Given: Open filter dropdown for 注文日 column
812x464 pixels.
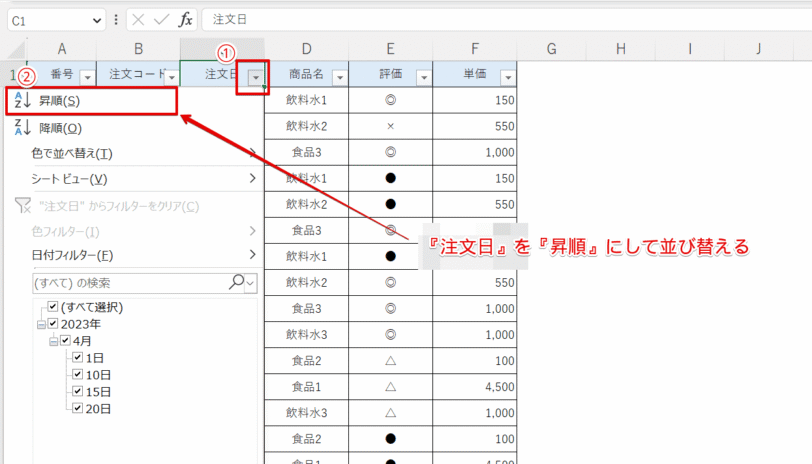Looking at the screenshot, I should (256, 78).
